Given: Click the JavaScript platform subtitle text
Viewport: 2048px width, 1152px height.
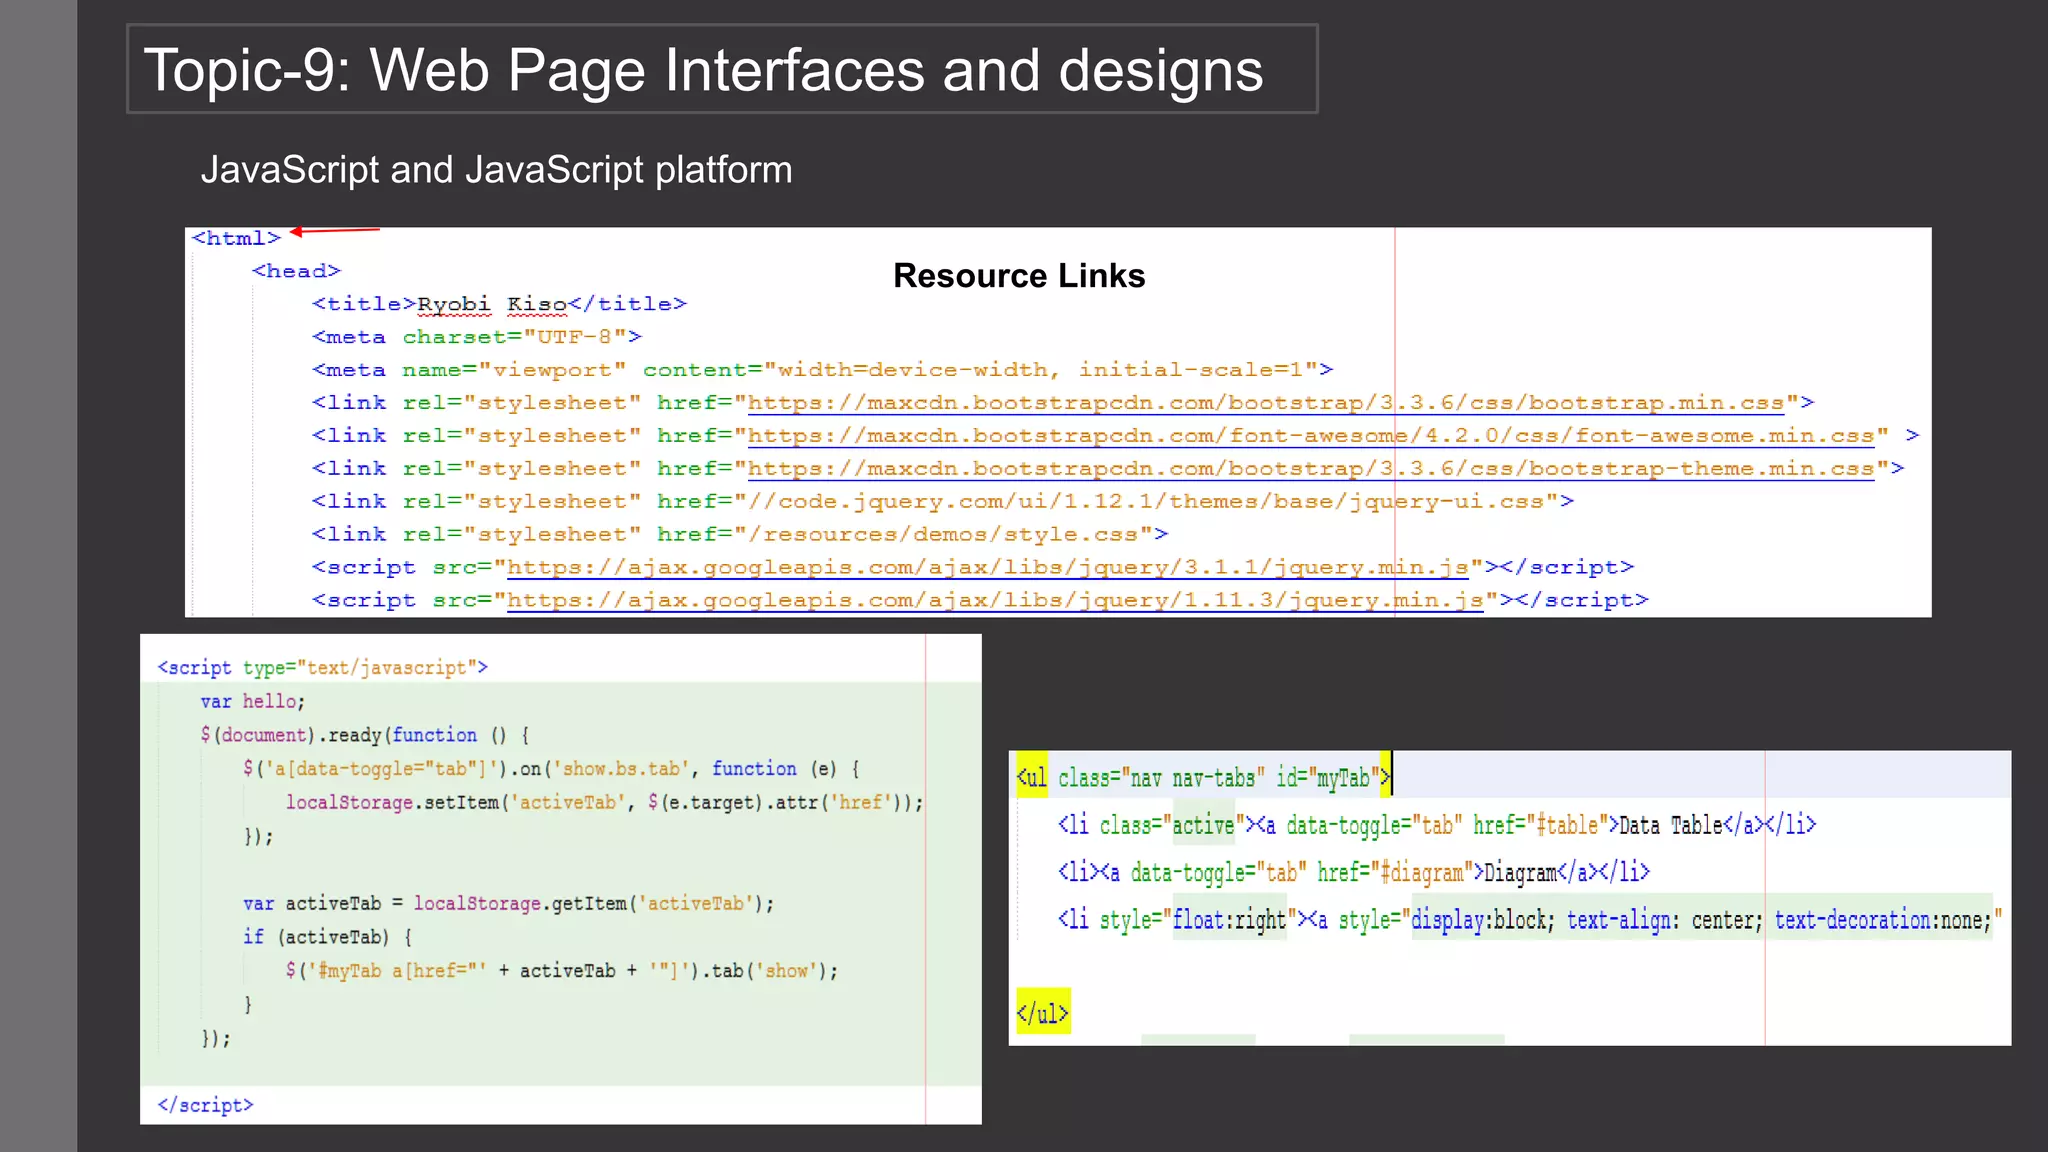Looking at the screenshot, I should 496,170.
